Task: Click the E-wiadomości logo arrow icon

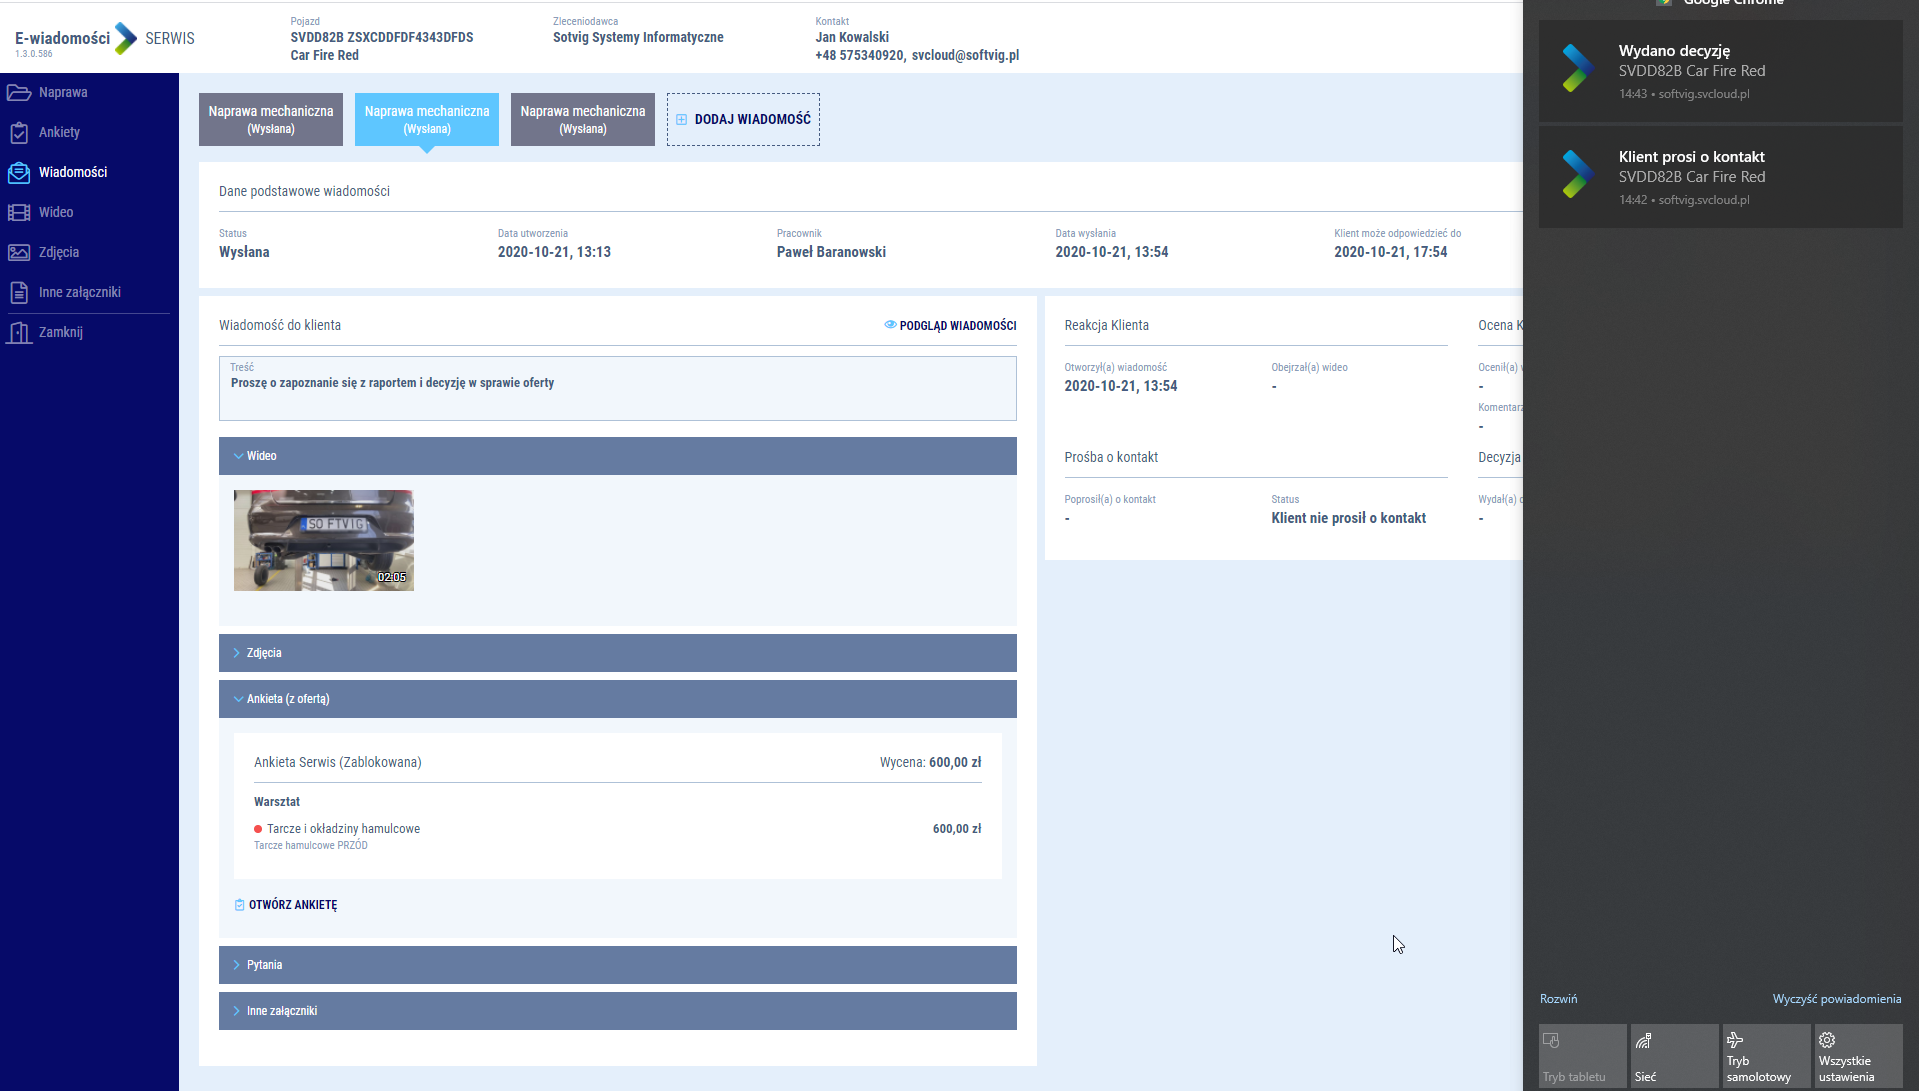Action: (x=126, y=39)
